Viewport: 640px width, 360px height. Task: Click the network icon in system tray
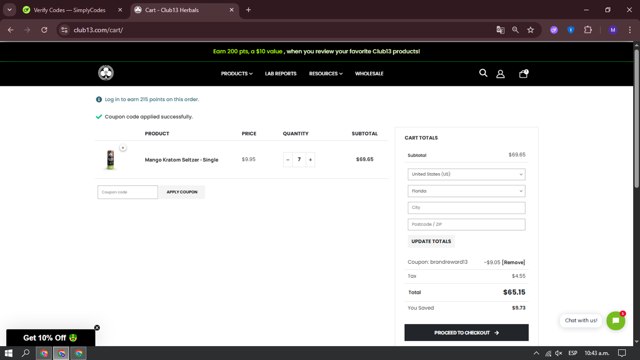coord(548,353)
